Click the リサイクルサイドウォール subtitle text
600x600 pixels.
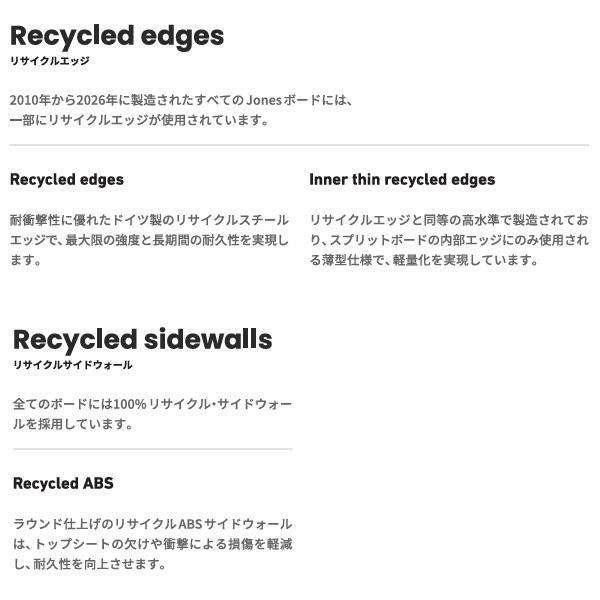tap(72, 365)
